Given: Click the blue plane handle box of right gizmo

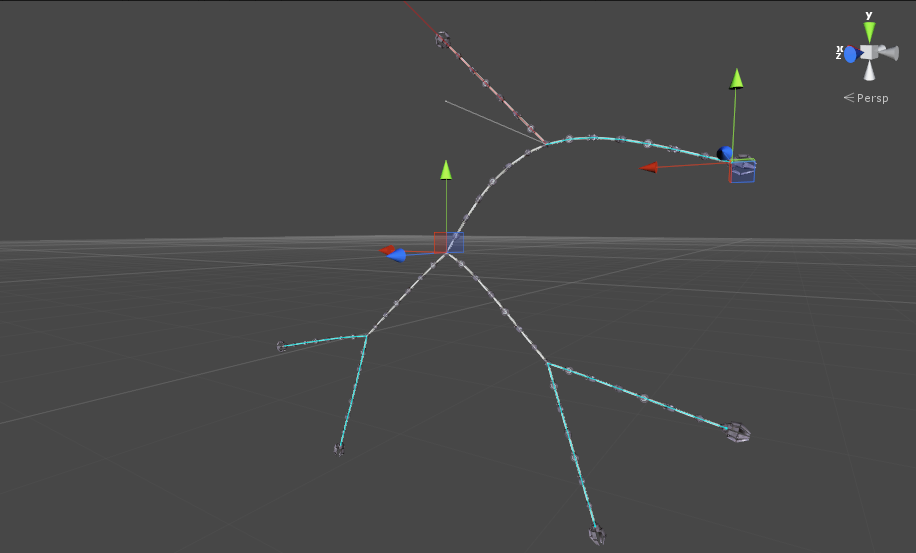Looking at the screenshot, I should click(742, 171).
